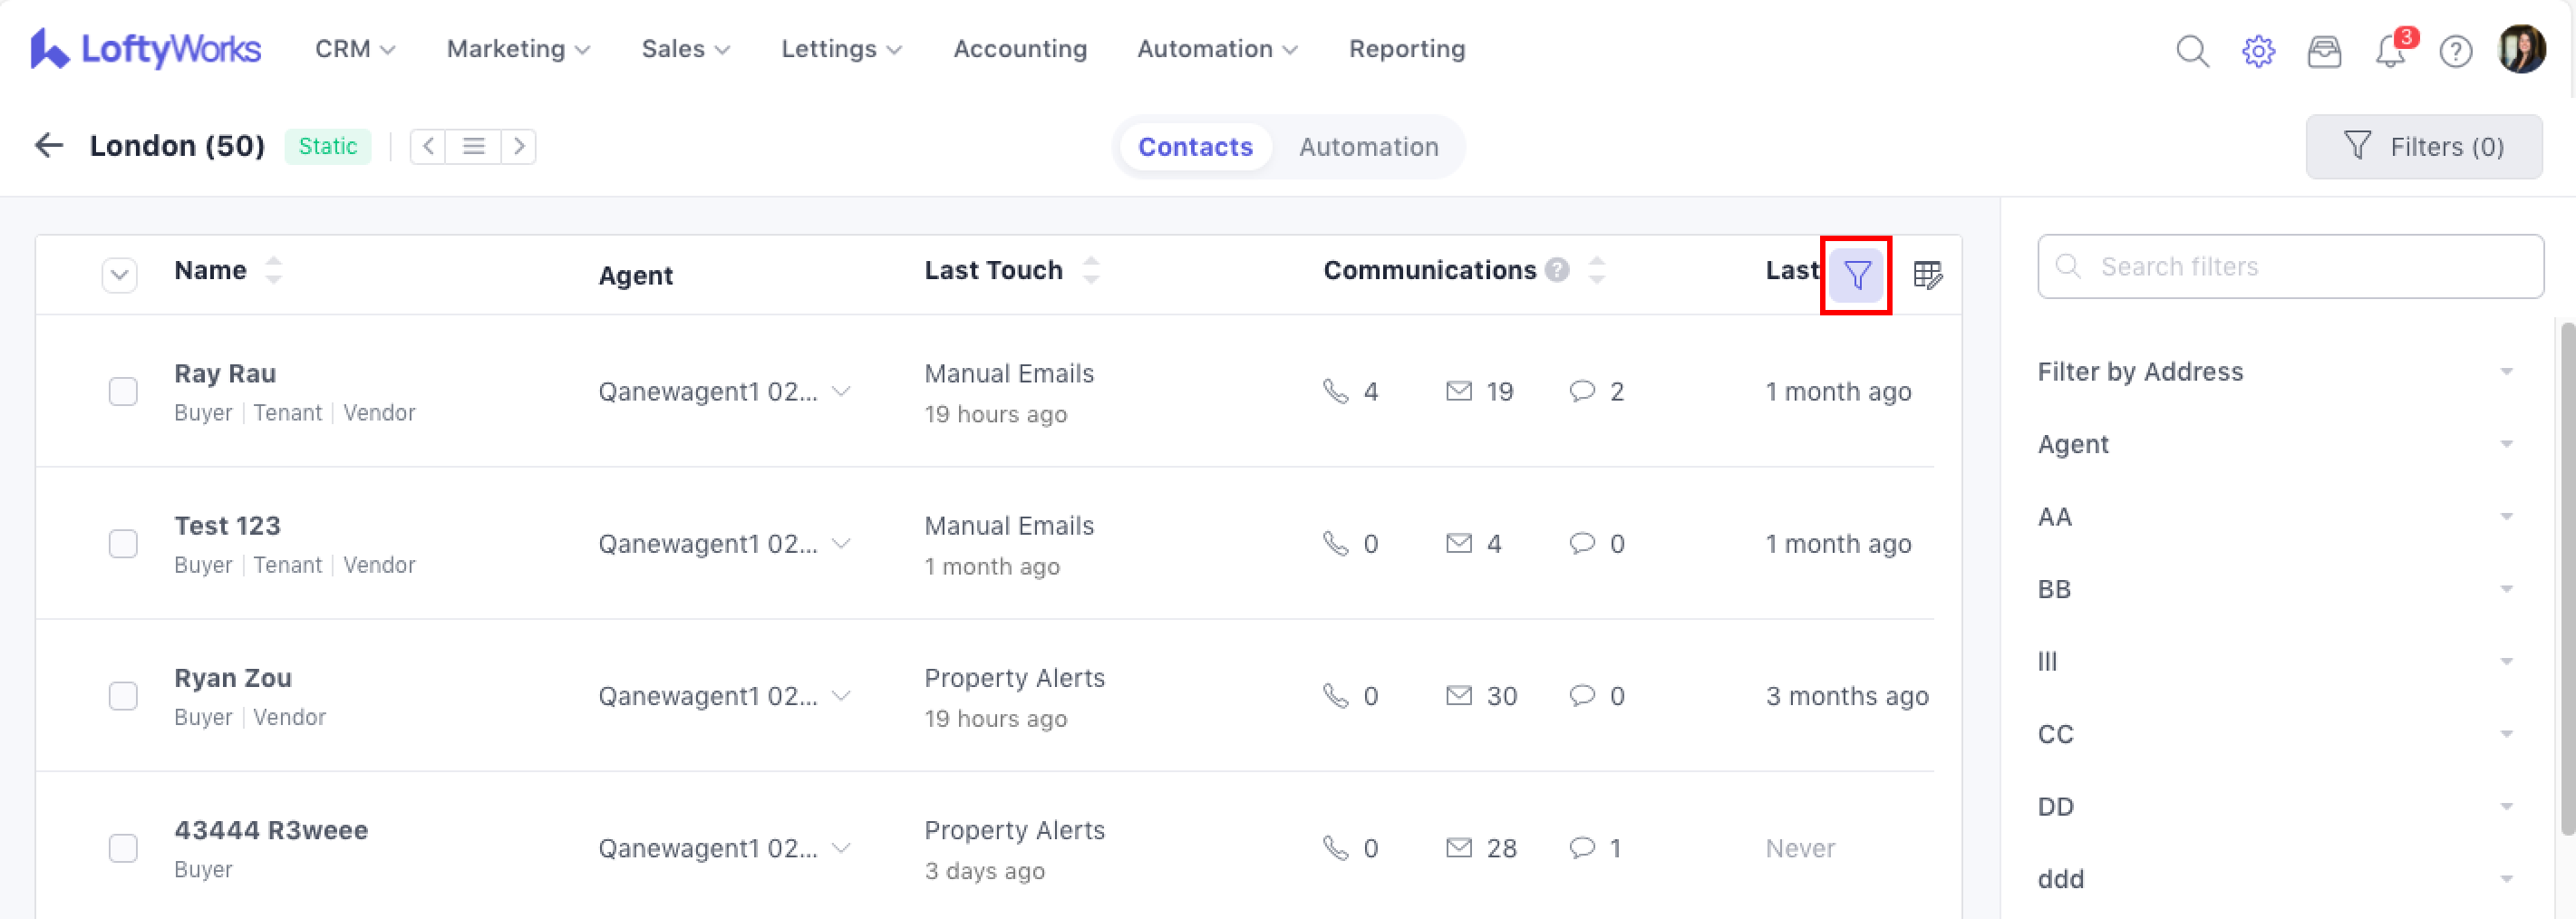
Task: Open the select-all dropdown in table header
Action: click(x=119, y=275)
